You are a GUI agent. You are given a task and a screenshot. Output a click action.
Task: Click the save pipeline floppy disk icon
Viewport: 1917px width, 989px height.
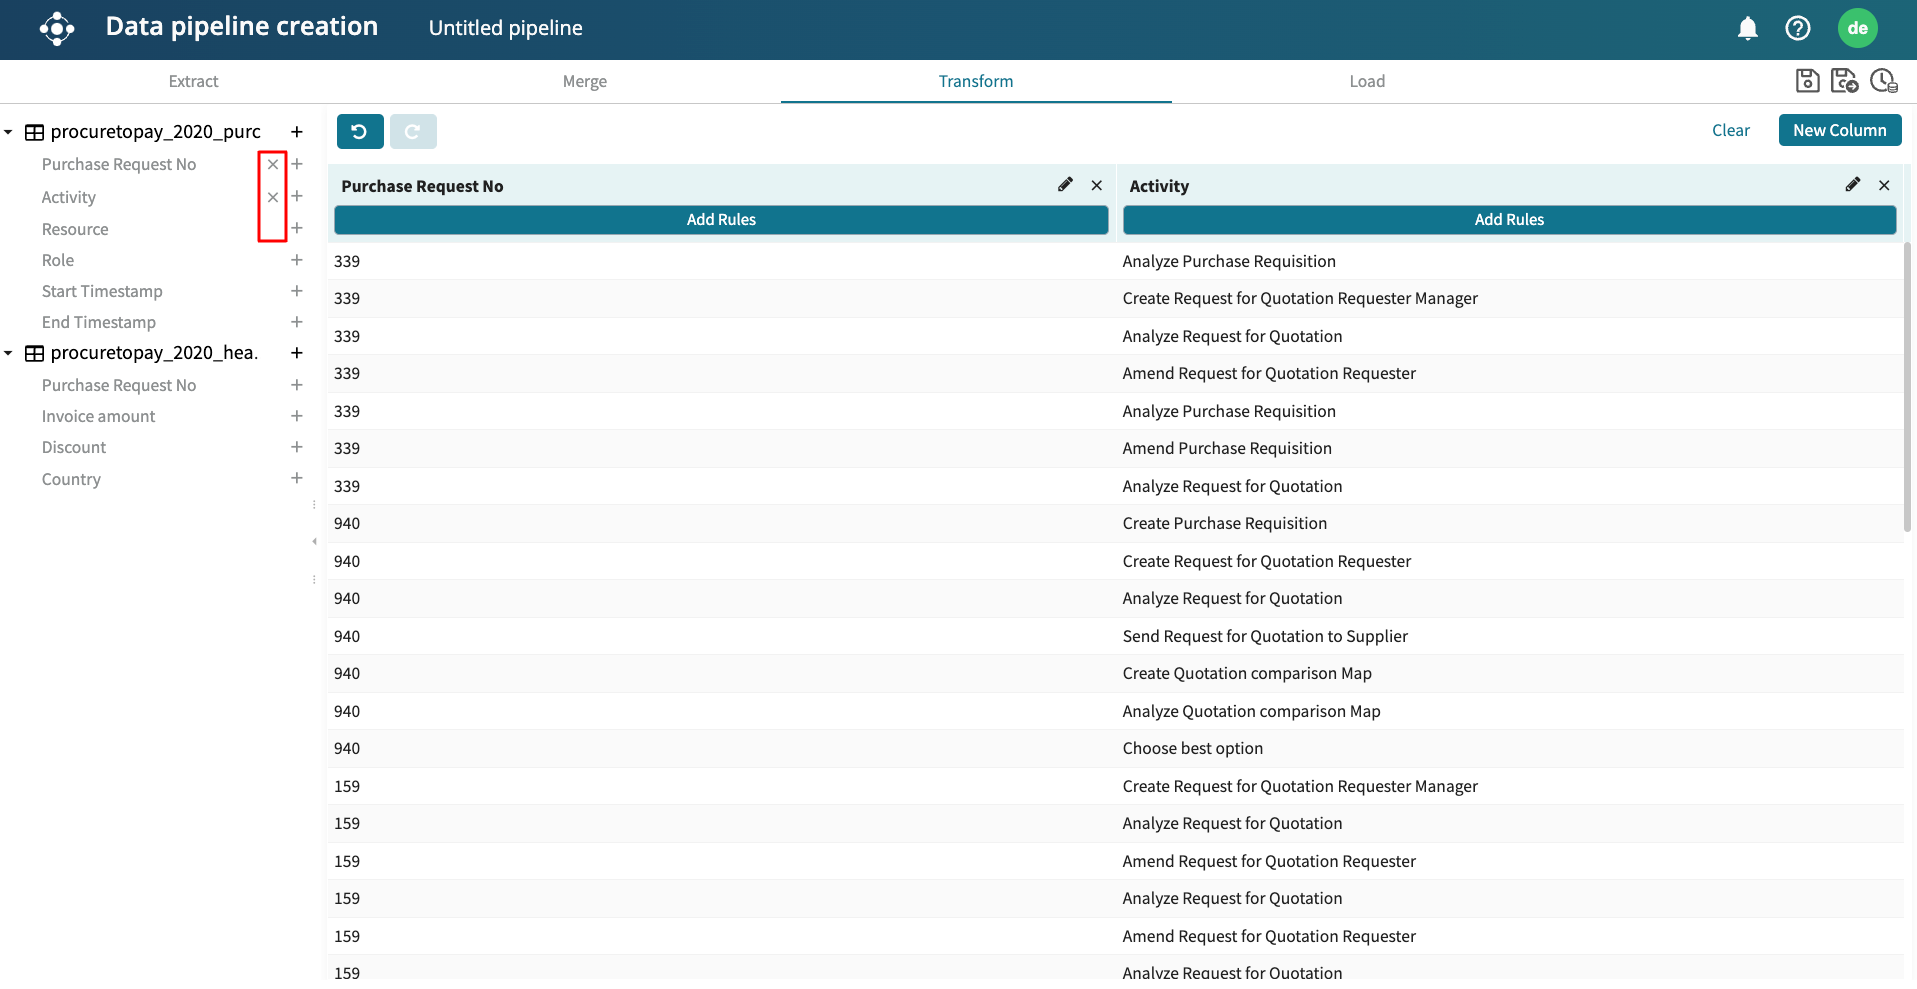coord(1807,81)
